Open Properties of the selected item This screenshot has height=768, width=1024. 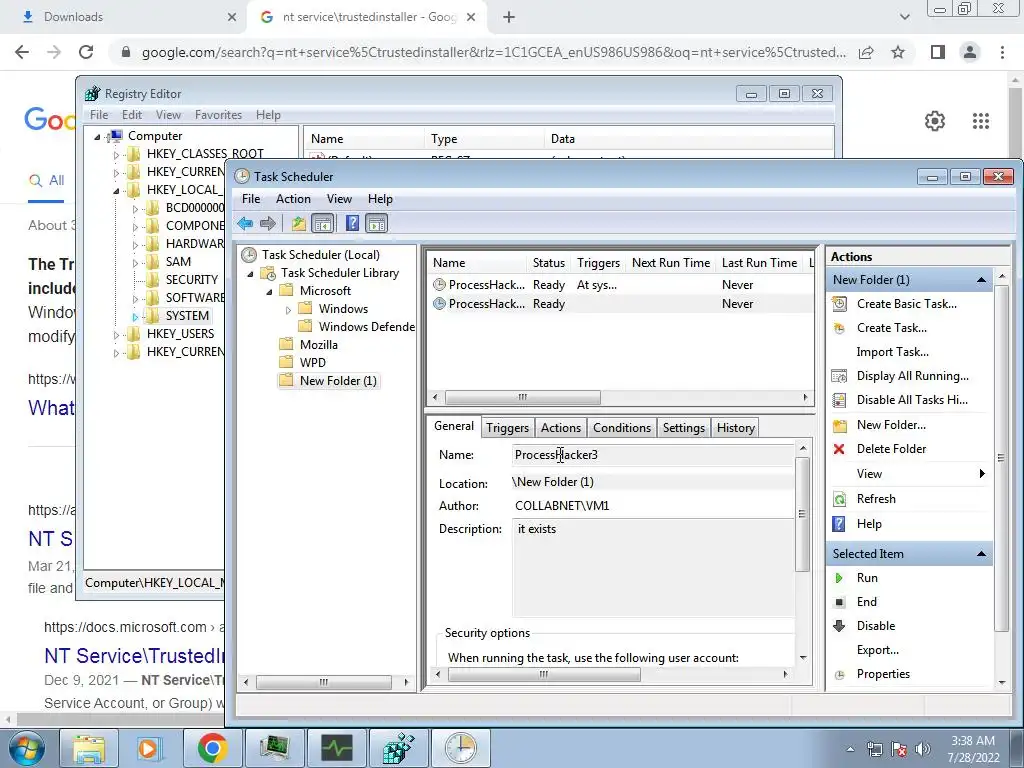tap(883, 674)
